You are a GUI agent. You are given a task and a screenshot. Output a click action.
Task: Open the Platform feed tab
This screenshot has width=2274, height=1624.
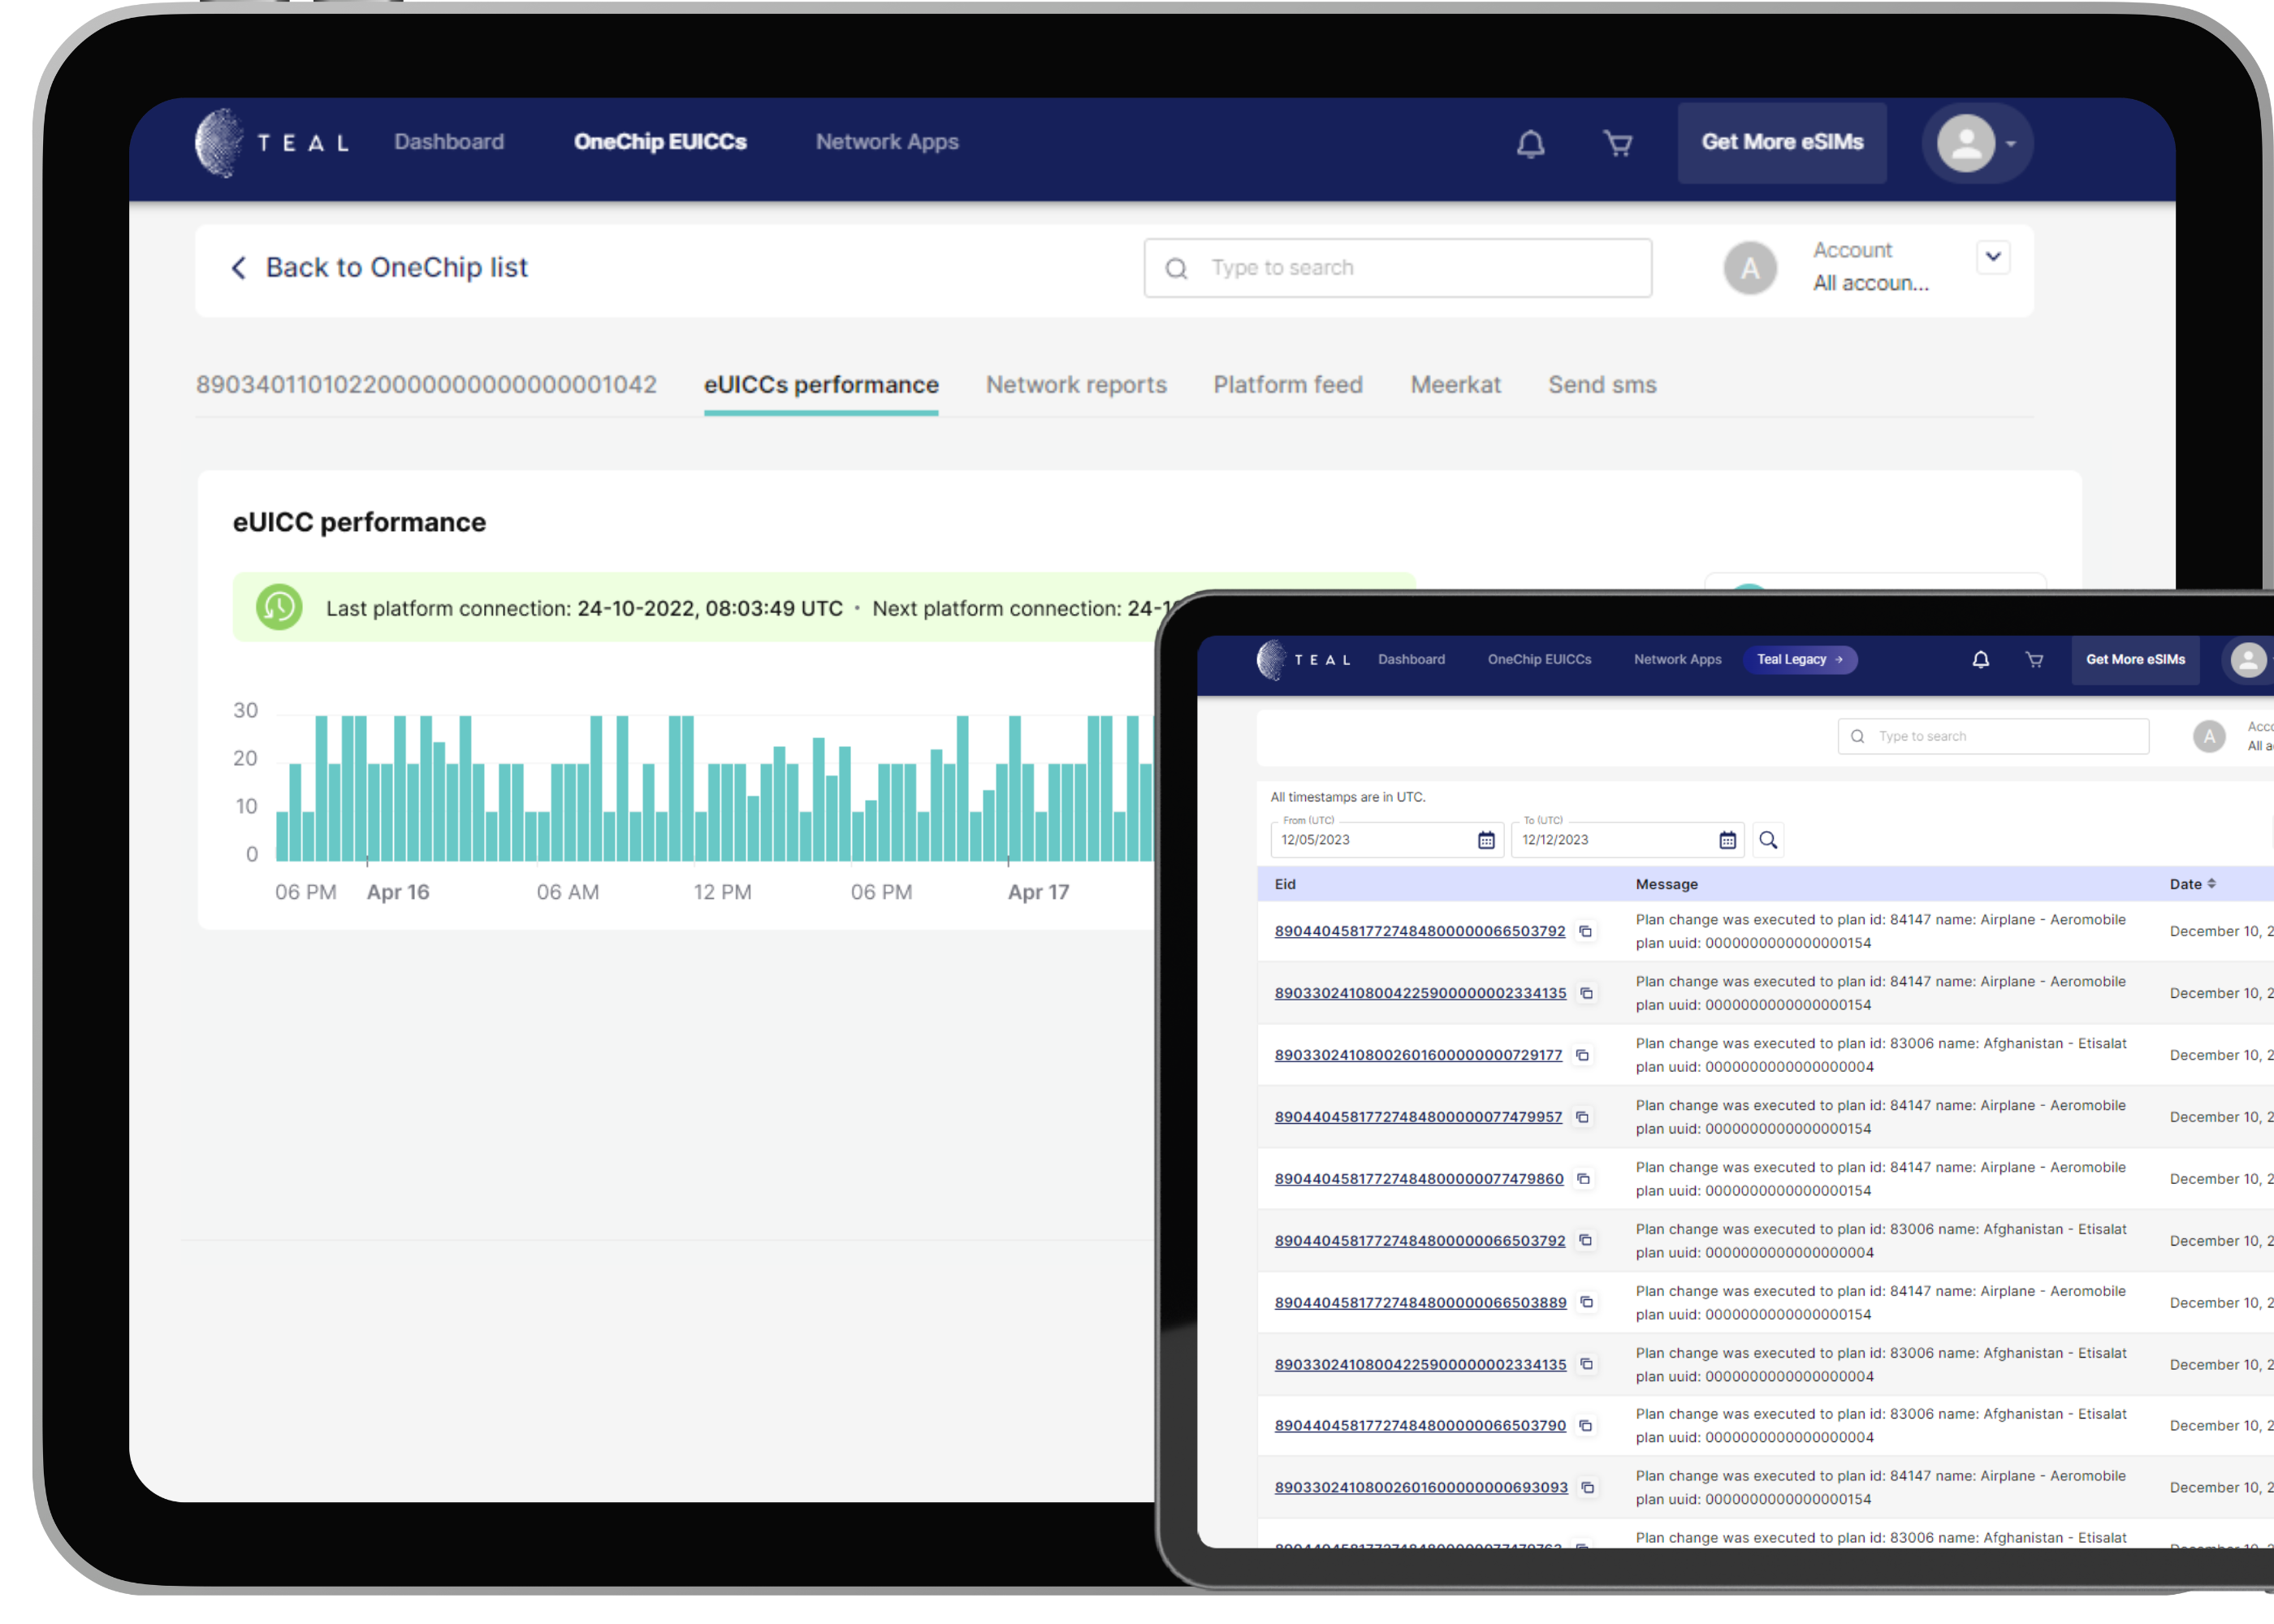[1288, 385]
